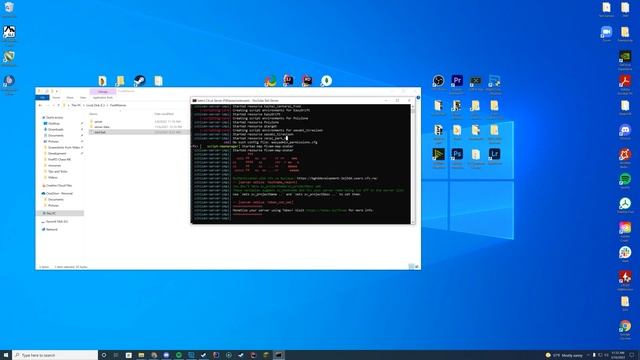Viewport: 640px width, 360px height.
Task: Select Network in navigation pane
Action: [52, 229]
